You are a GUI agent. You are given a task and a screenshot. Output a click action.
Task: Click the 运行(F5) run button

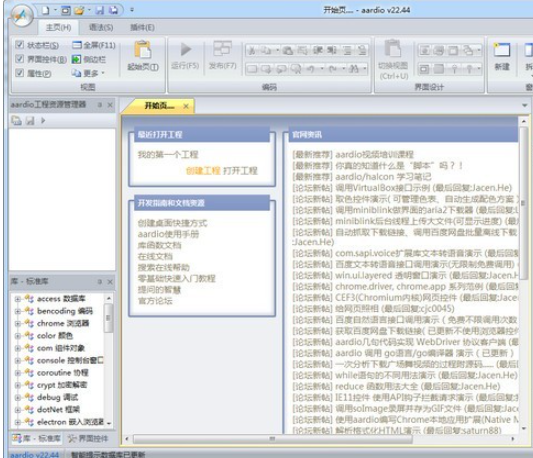(185, 56)
